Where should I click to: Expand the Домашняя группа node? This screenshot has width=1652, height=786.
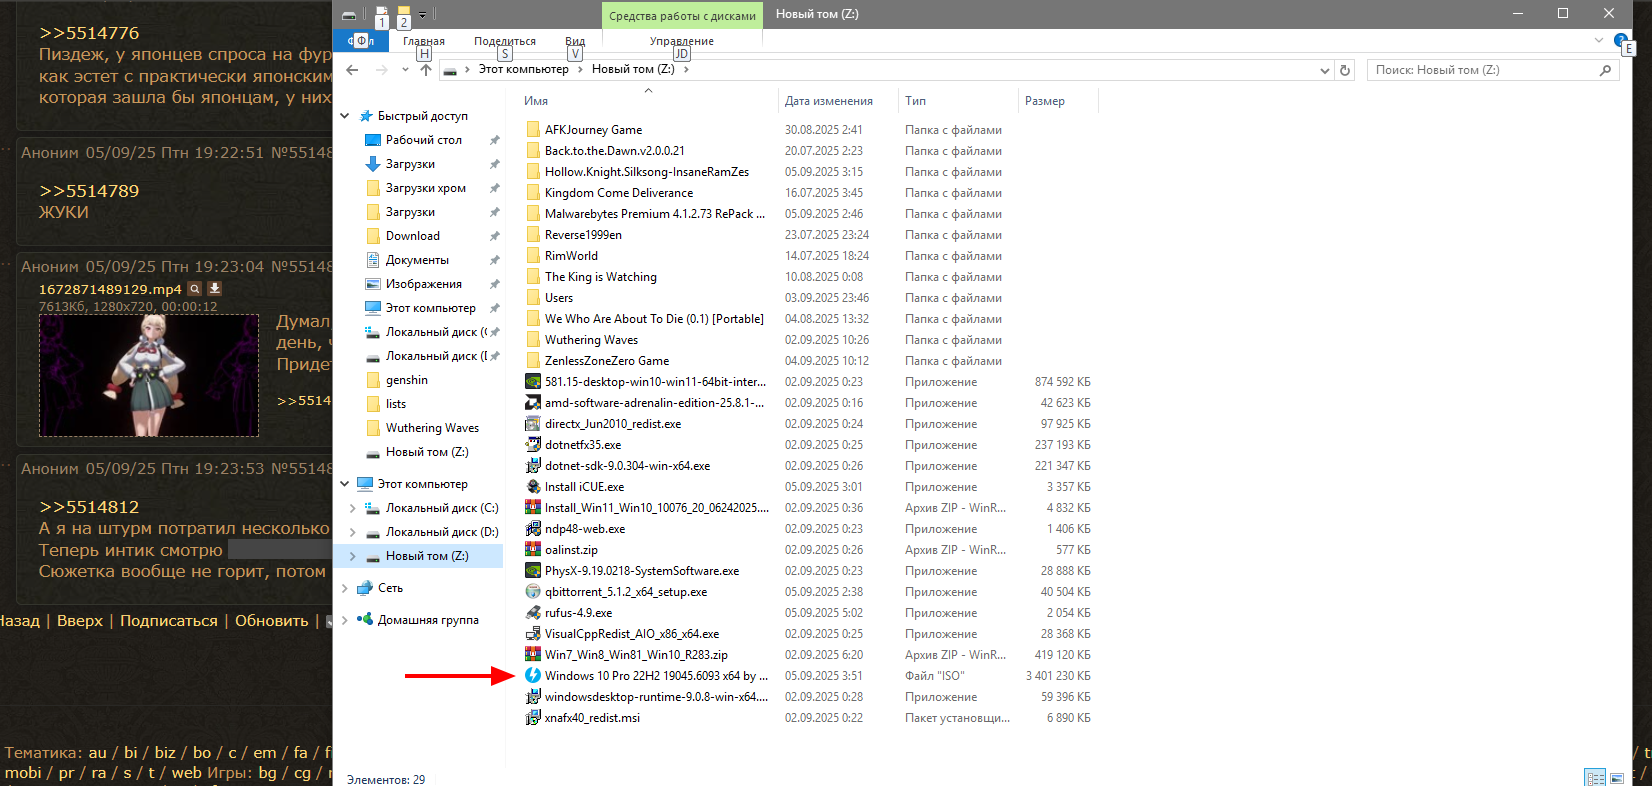coord(345,620)
